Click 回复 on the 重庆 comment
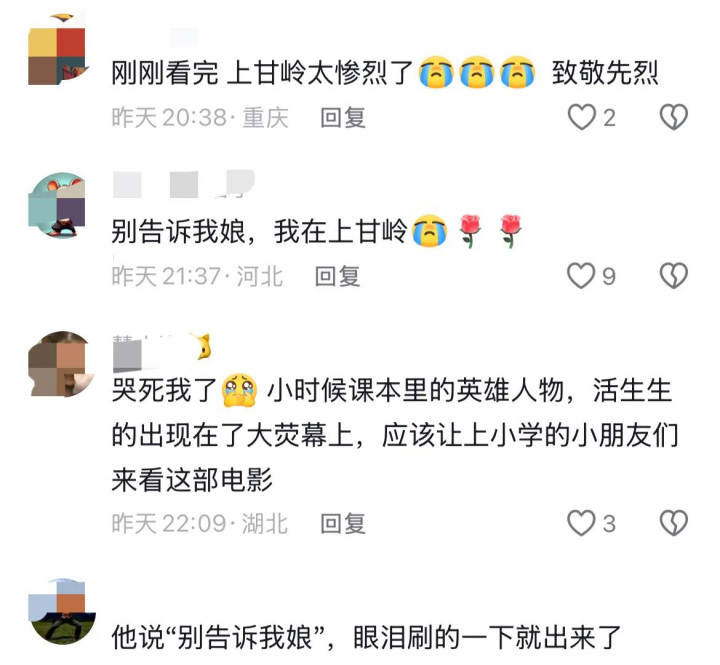Viewport: 720px width, 665px height. pos(343,118)
